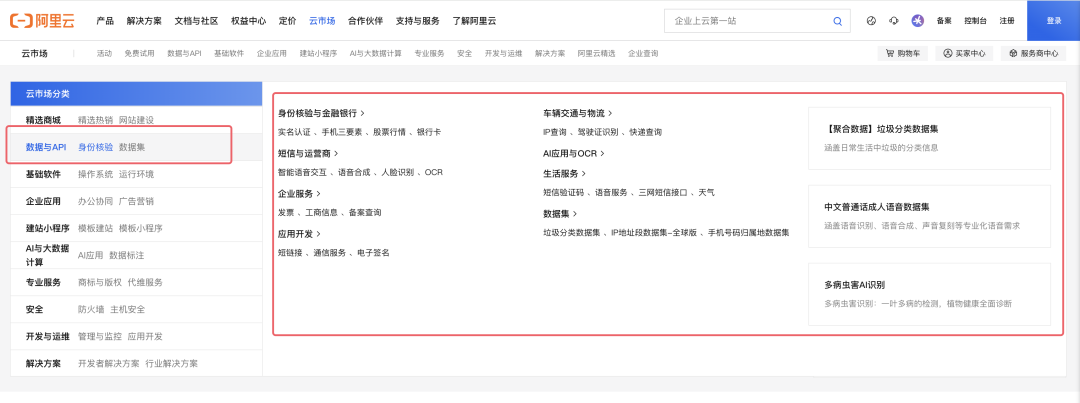Open the 购物车 shopping cart

(x=902, y=53)
